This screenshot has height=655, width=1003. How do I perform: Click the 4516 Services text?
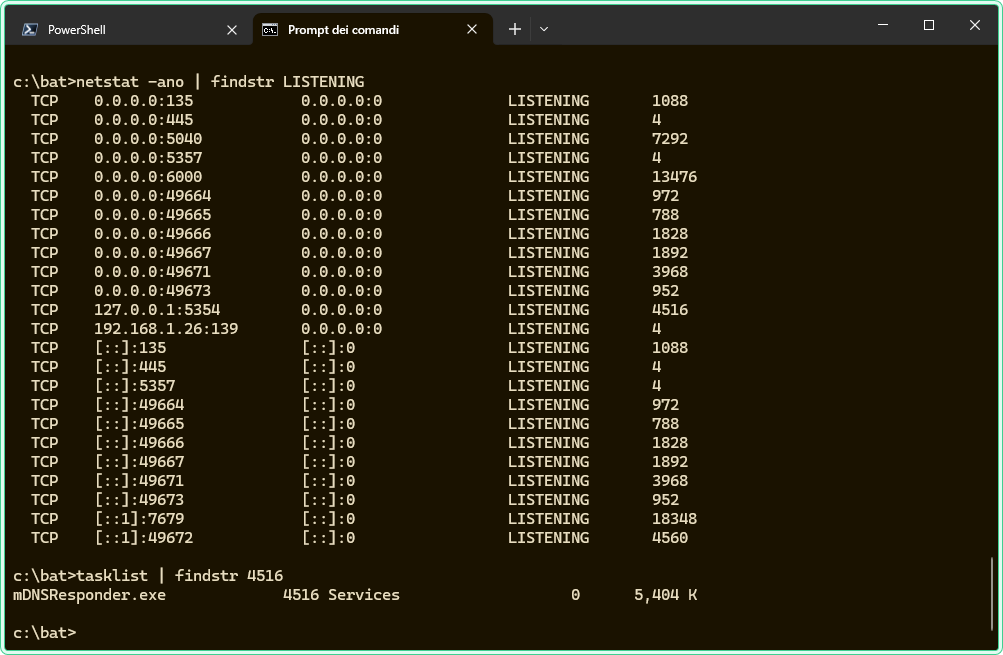[x=341, y=595]
